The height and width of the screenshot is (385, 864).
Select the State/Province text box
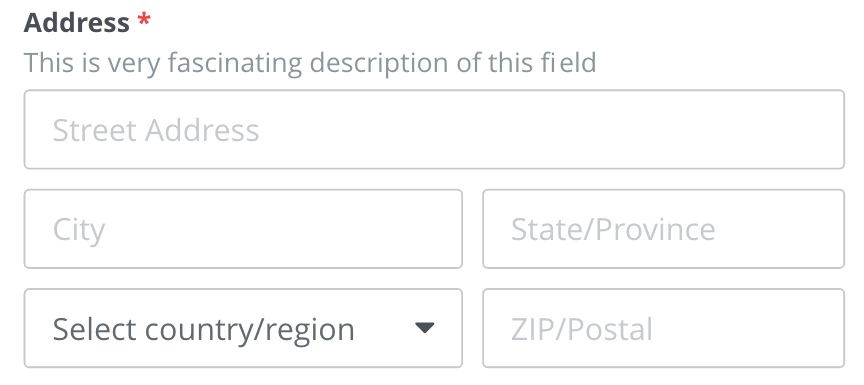663,229
